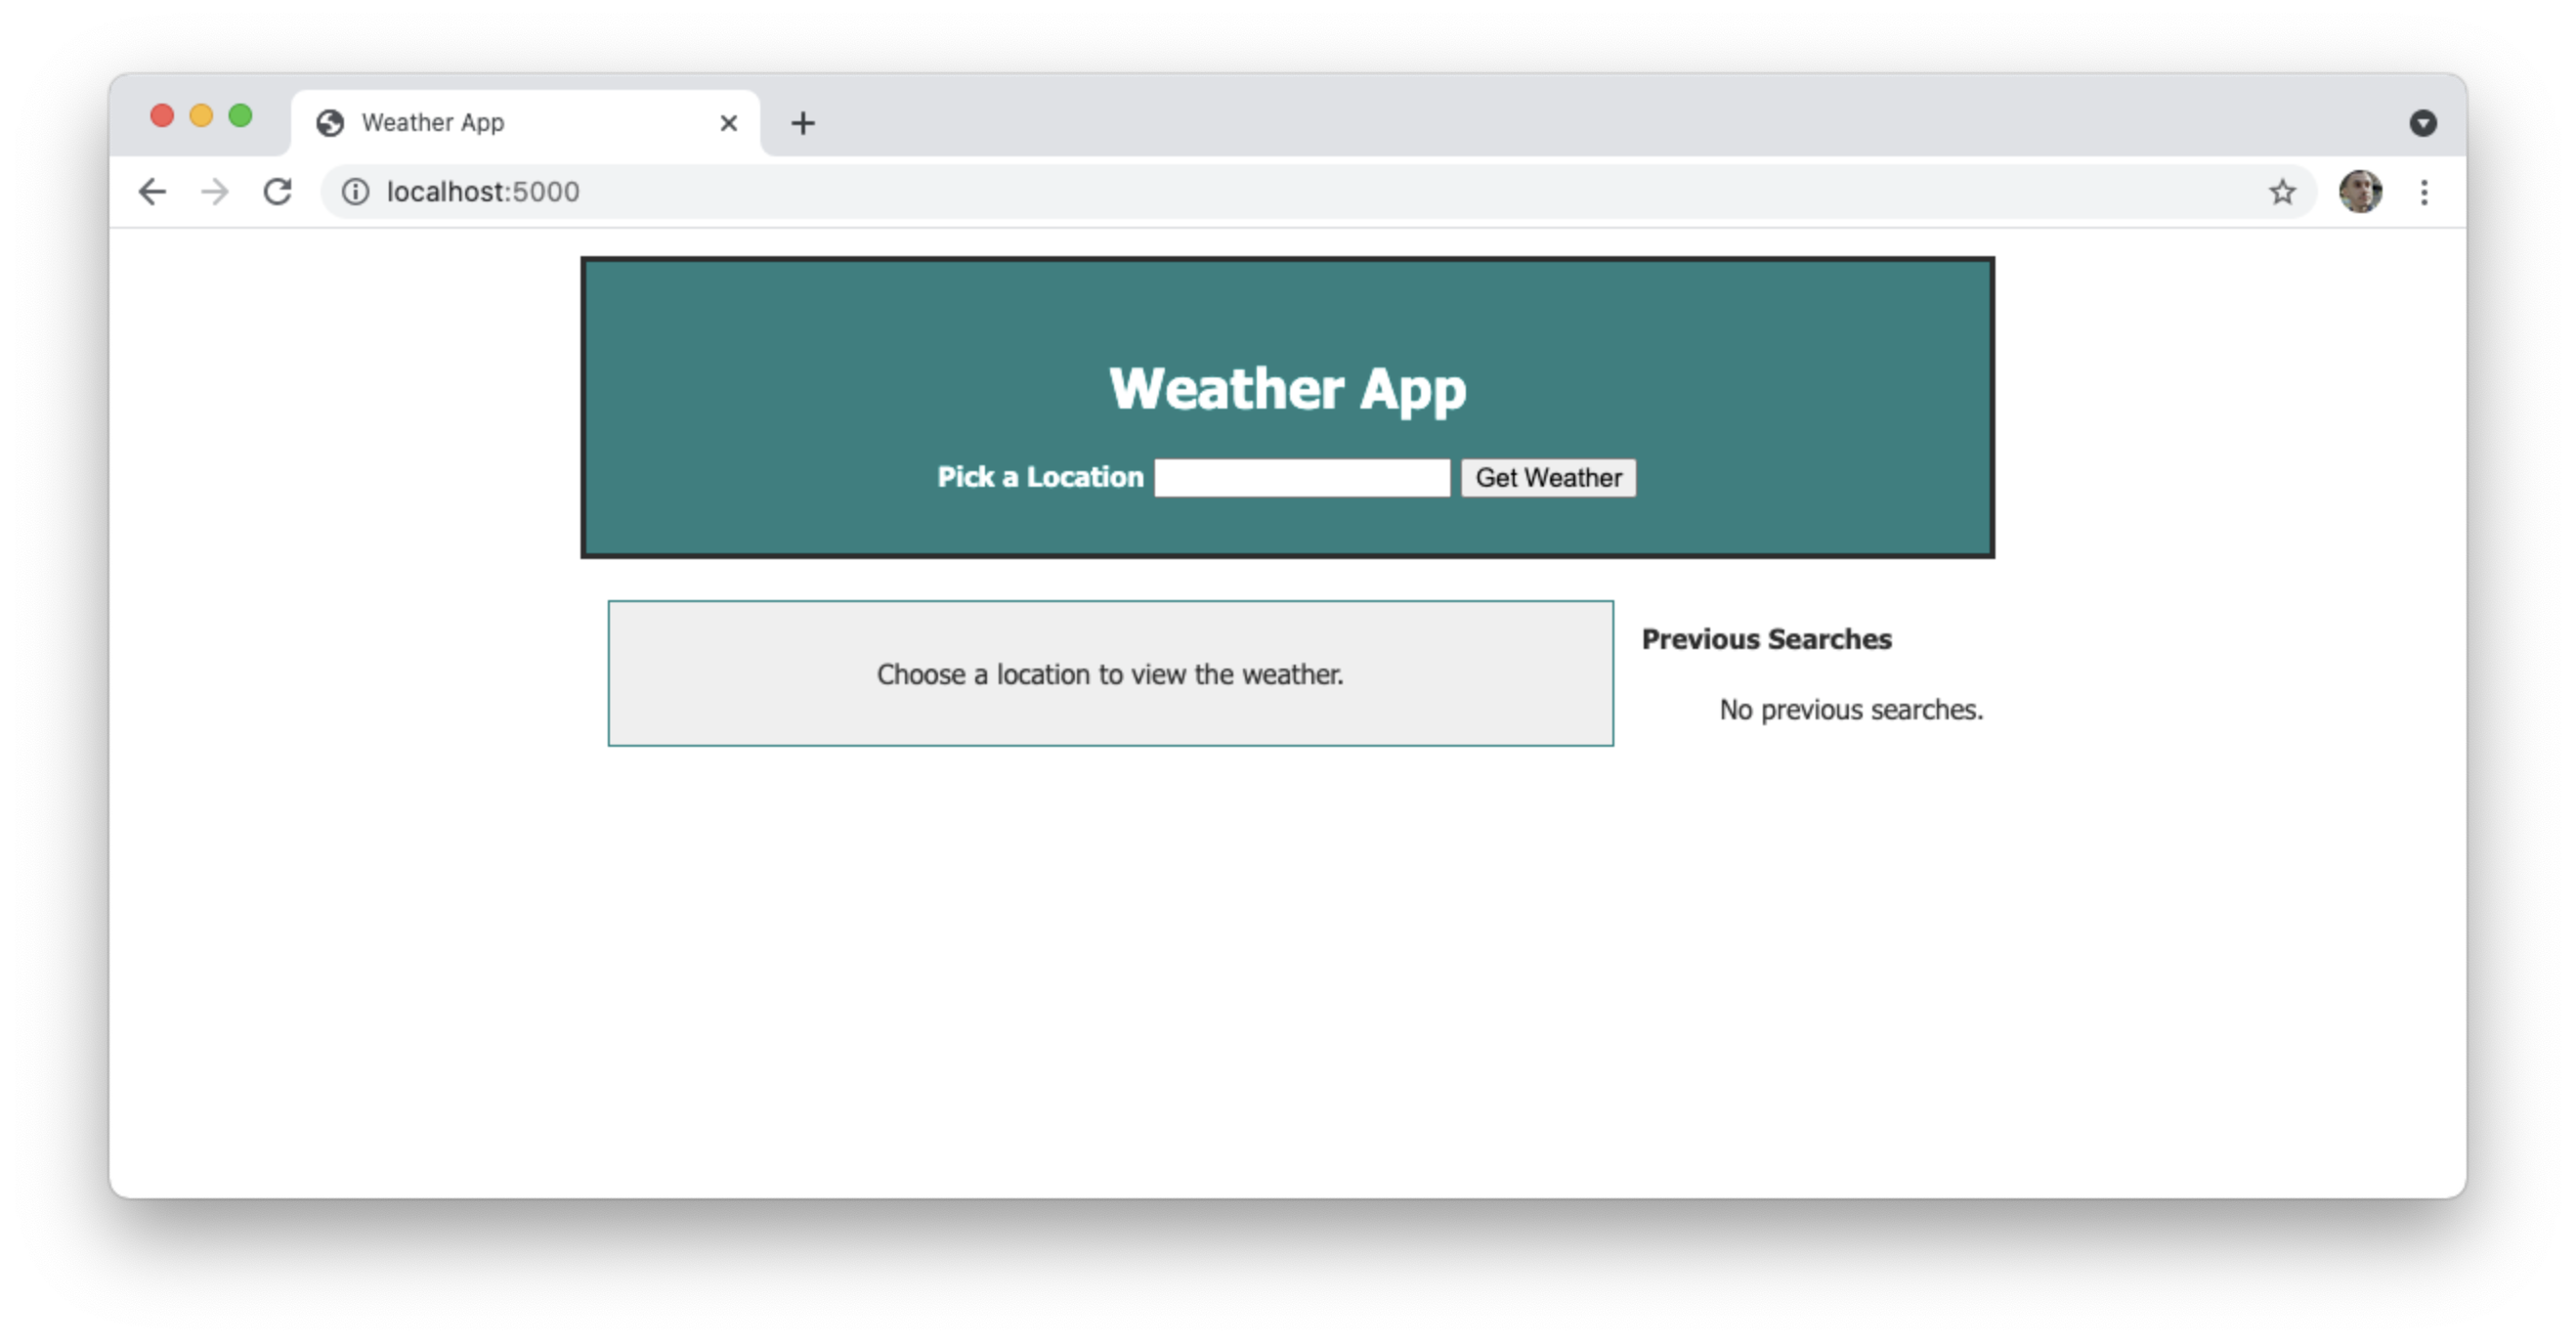This screenshot has height=1343, width=2576.
Task: Click the back navigation arrow
Action: click(x=151, y=190)
